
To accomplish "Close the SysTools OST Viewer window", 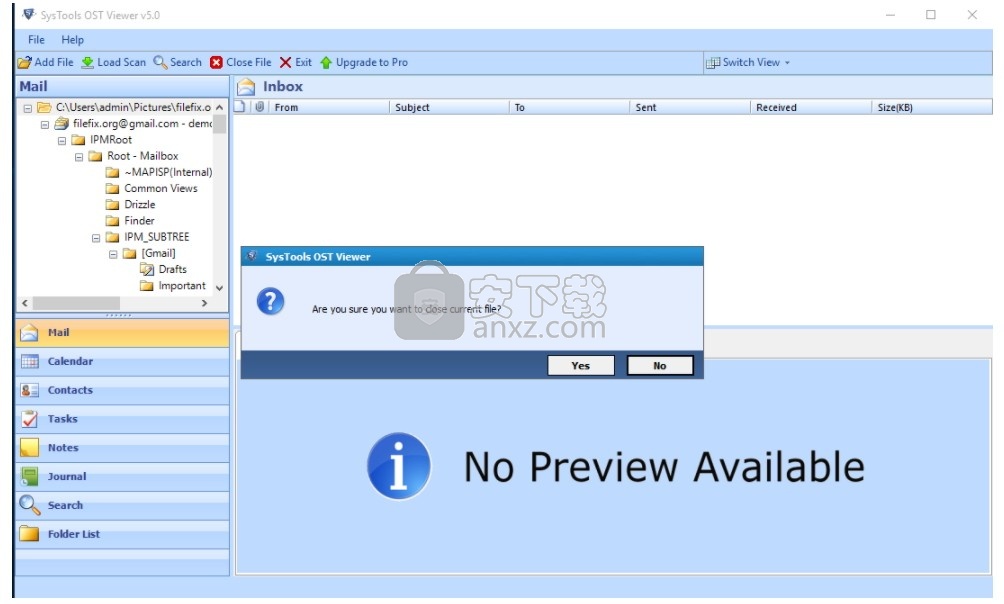I will point(972,15).
